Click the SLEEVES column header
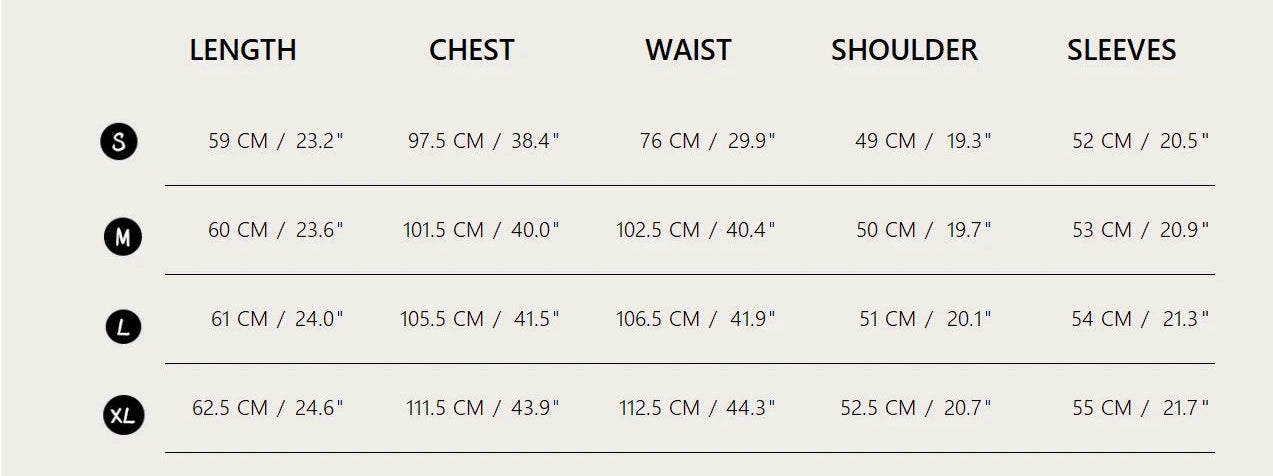This screenshot has width=1273, height=476. (x=1121, y=50)
